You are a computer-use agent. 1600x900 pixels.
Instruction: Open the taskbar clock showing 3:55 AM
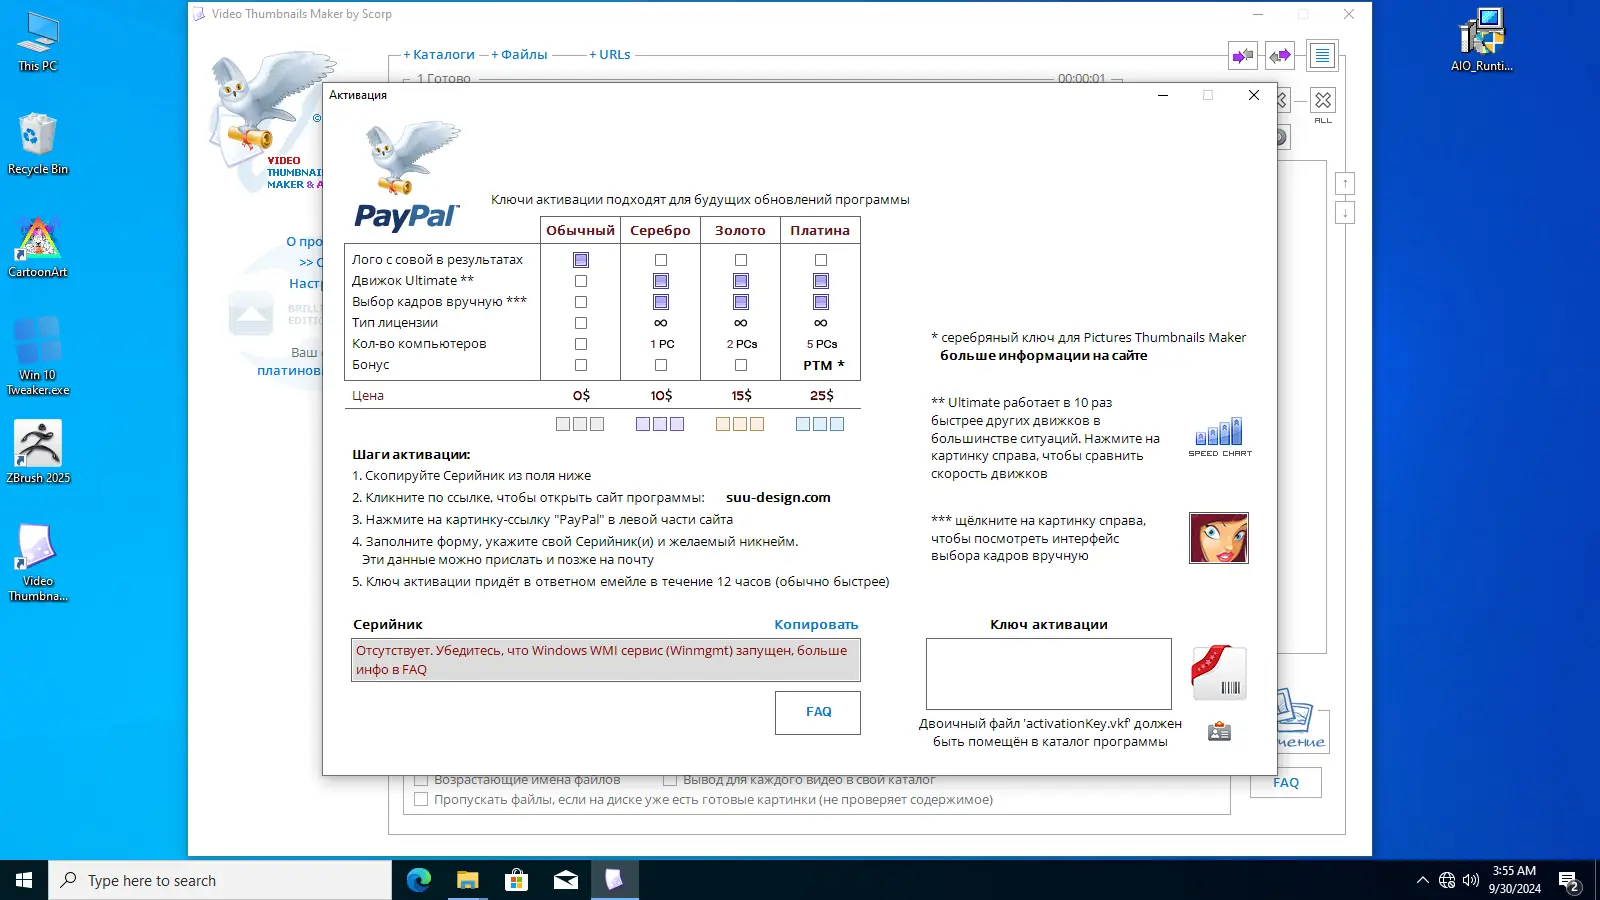tap(1514, 880)
